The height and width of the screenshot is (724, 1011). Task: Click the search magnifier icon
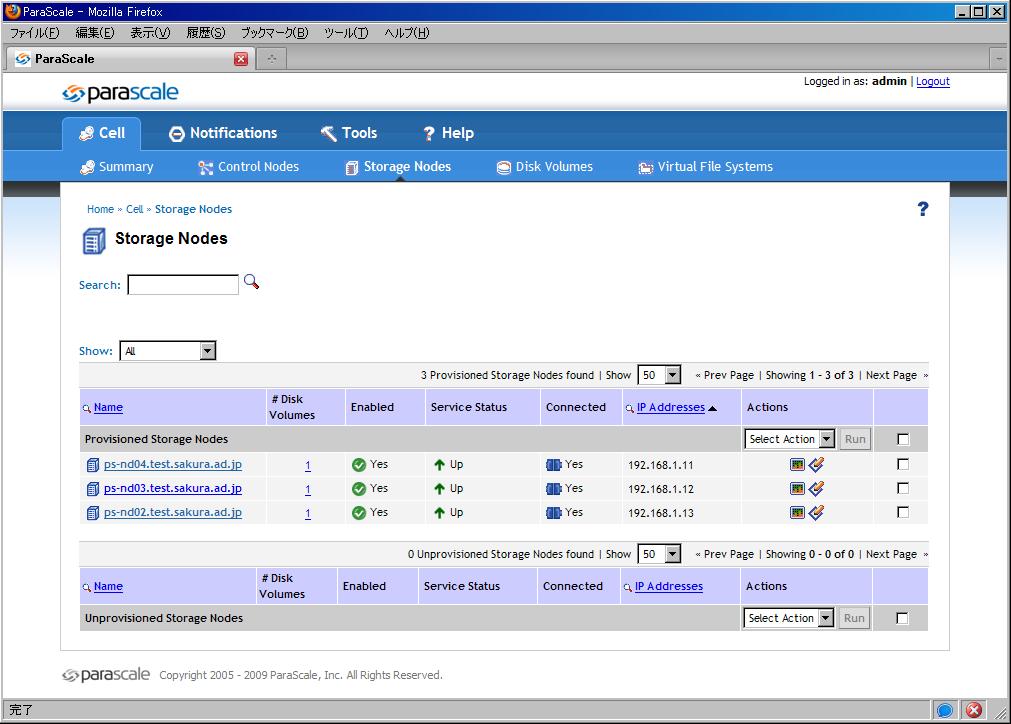click(x=251, y=283)
